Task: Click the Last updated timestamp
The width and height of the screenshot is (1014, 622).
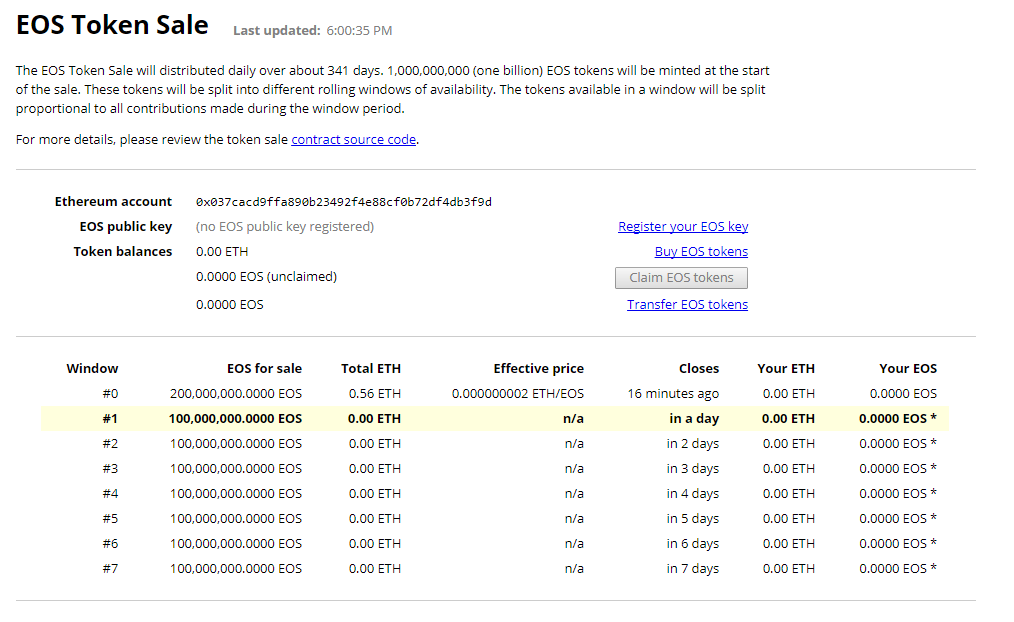Action: click(x=359, y=31)
